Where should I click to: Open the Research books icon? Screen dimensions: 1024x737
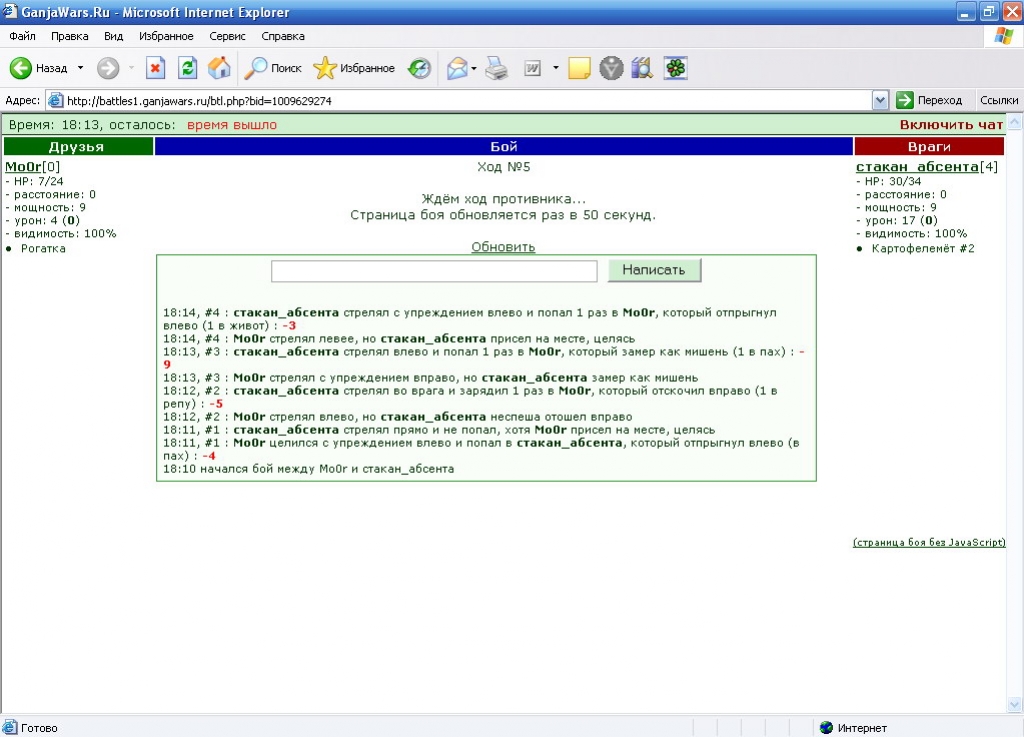coord(643,68)
